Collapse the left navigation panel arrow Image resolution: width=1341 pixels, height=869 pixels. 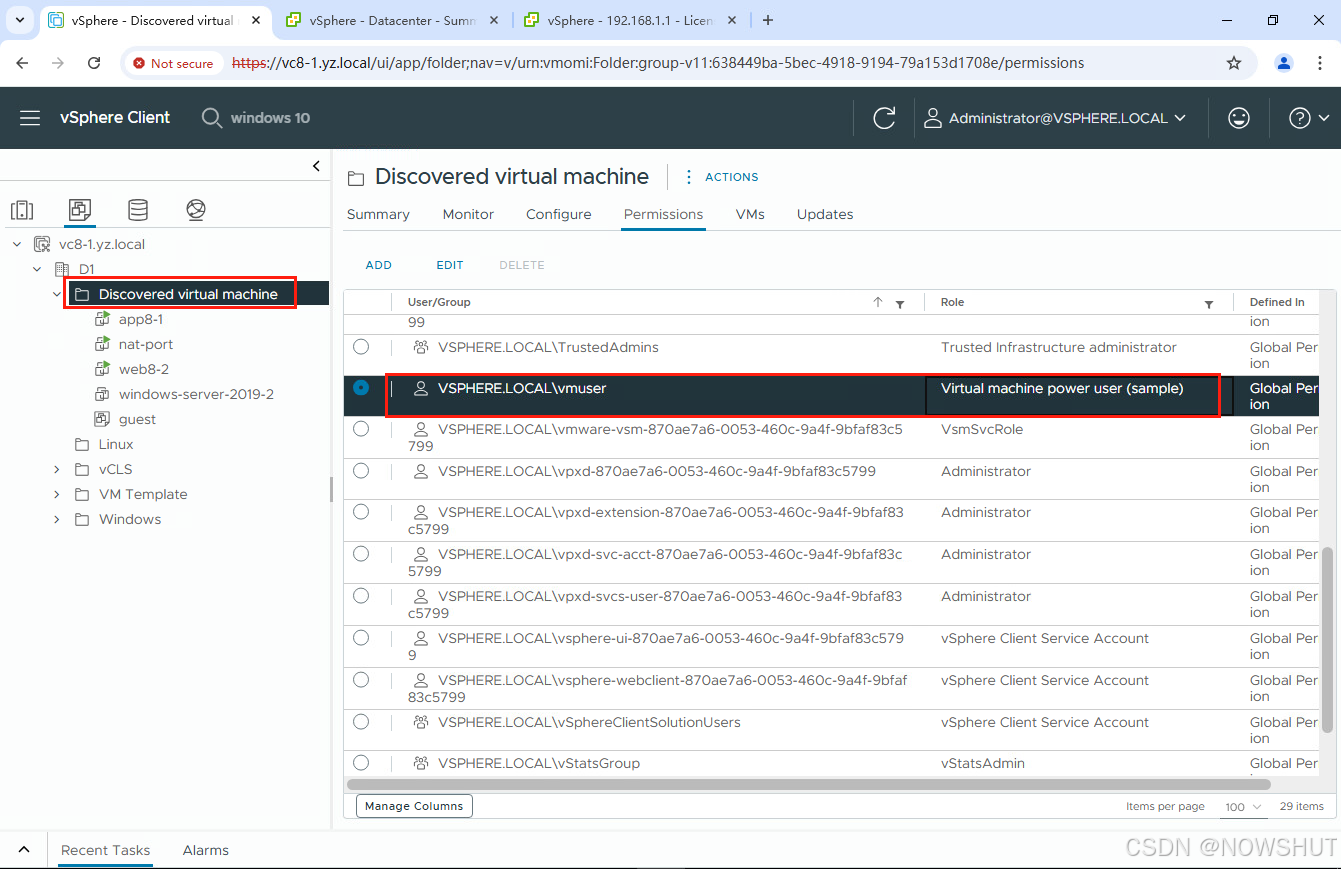pos(316,166)
